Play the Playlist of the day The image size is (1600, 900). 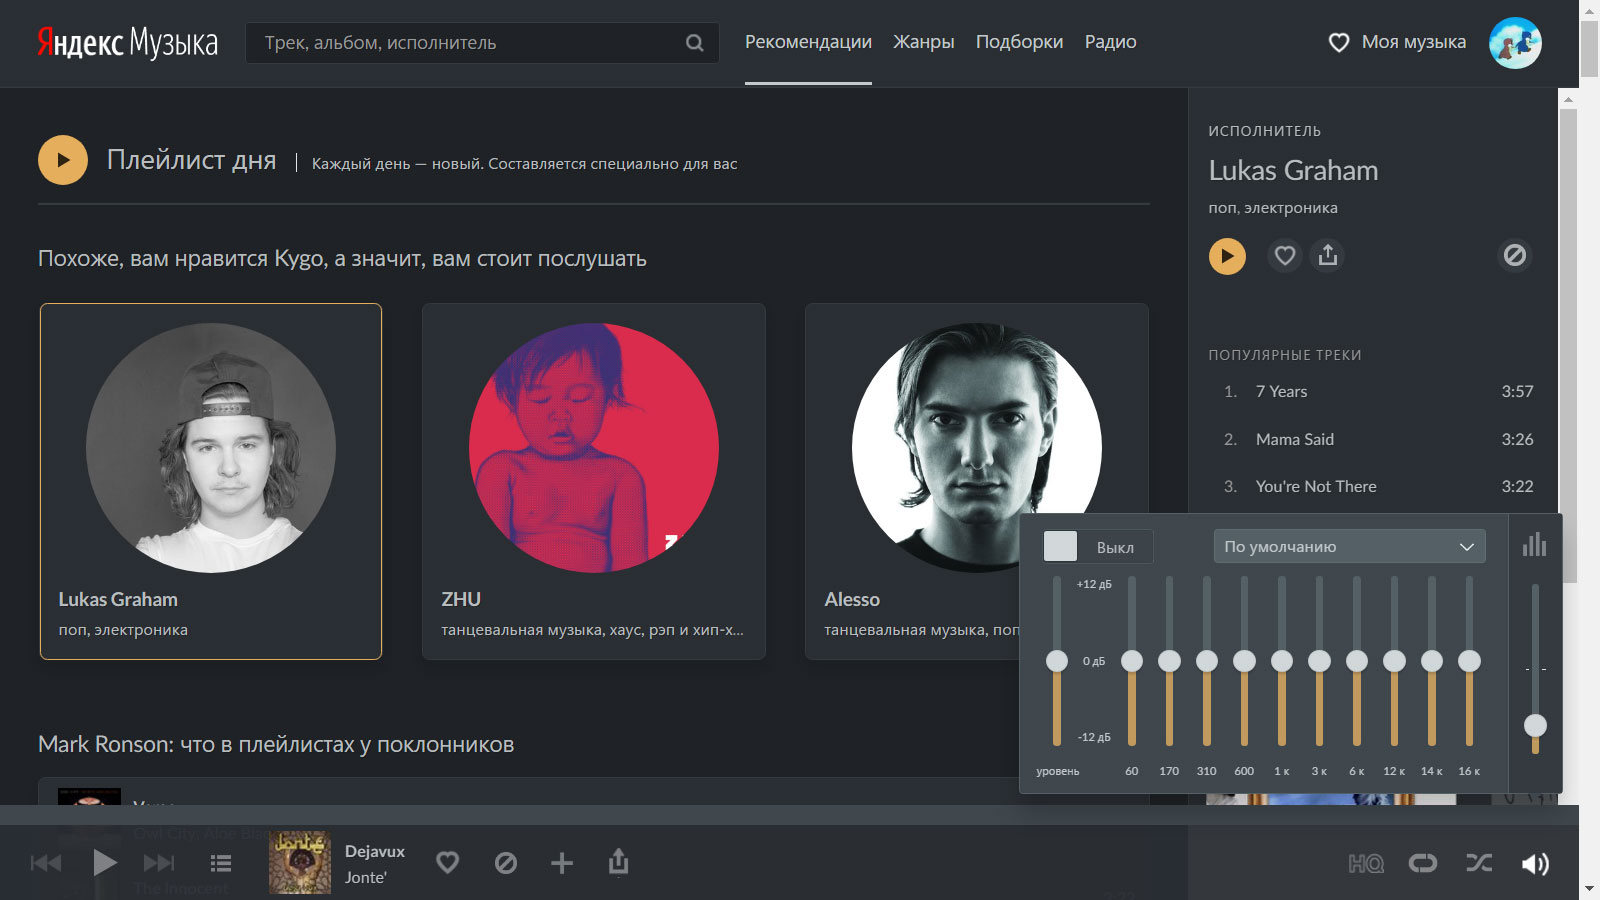coord(63,160)
